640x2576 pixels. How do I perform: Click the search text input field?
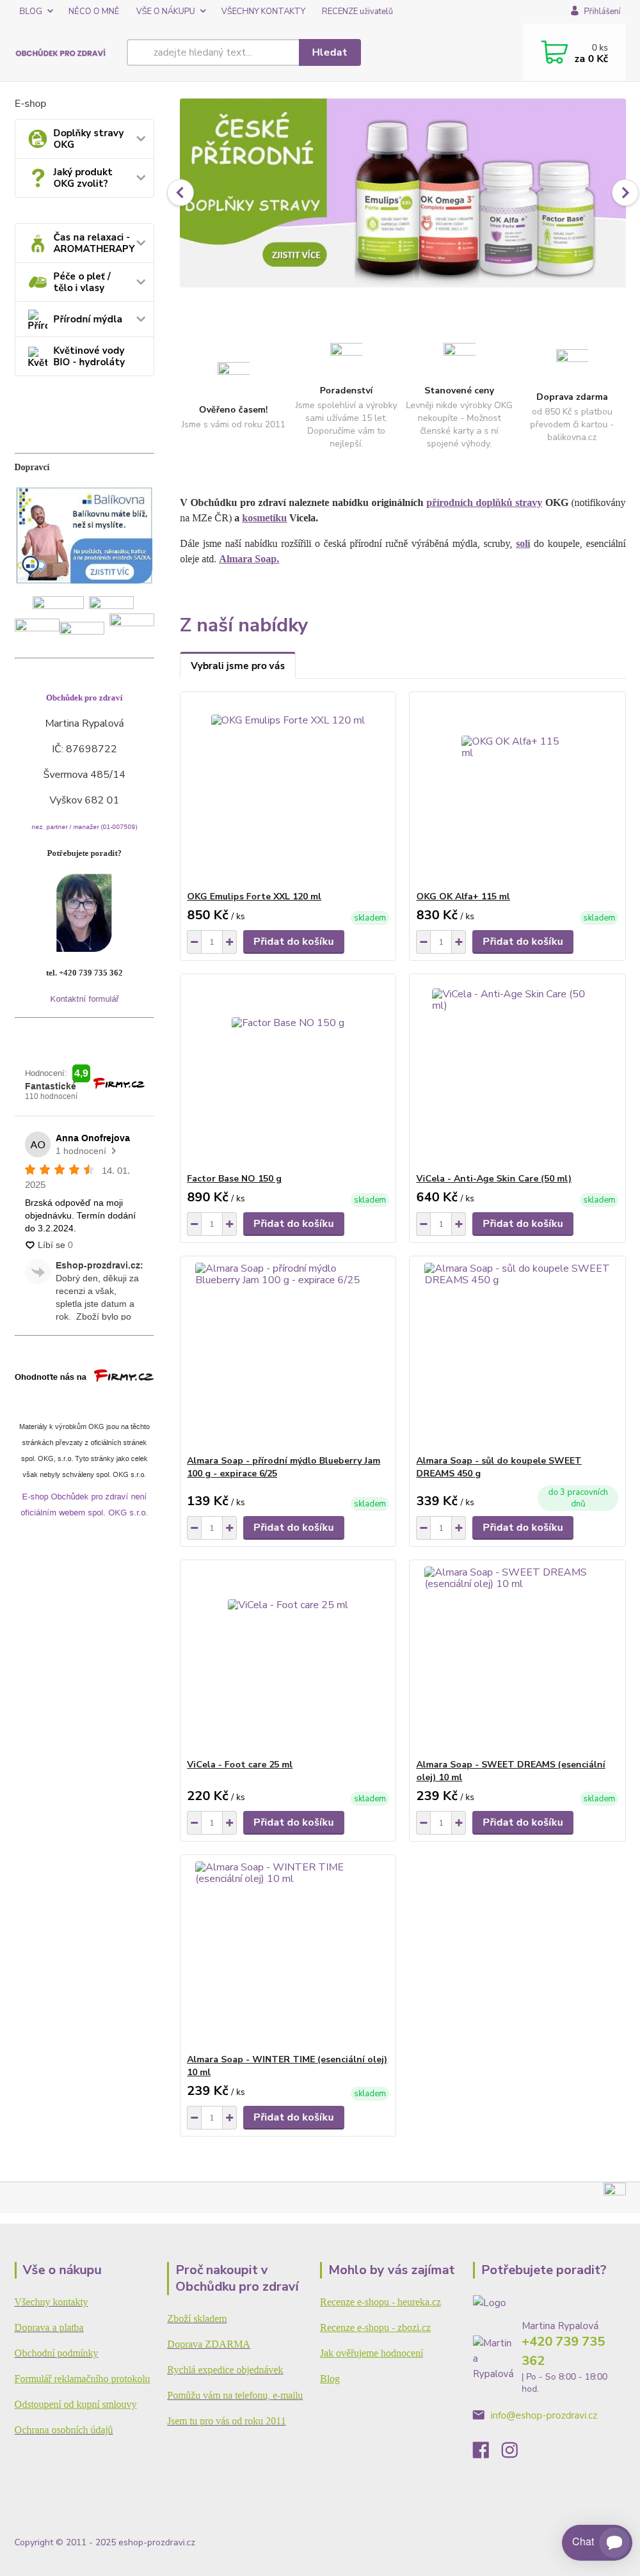pos(213,52)
